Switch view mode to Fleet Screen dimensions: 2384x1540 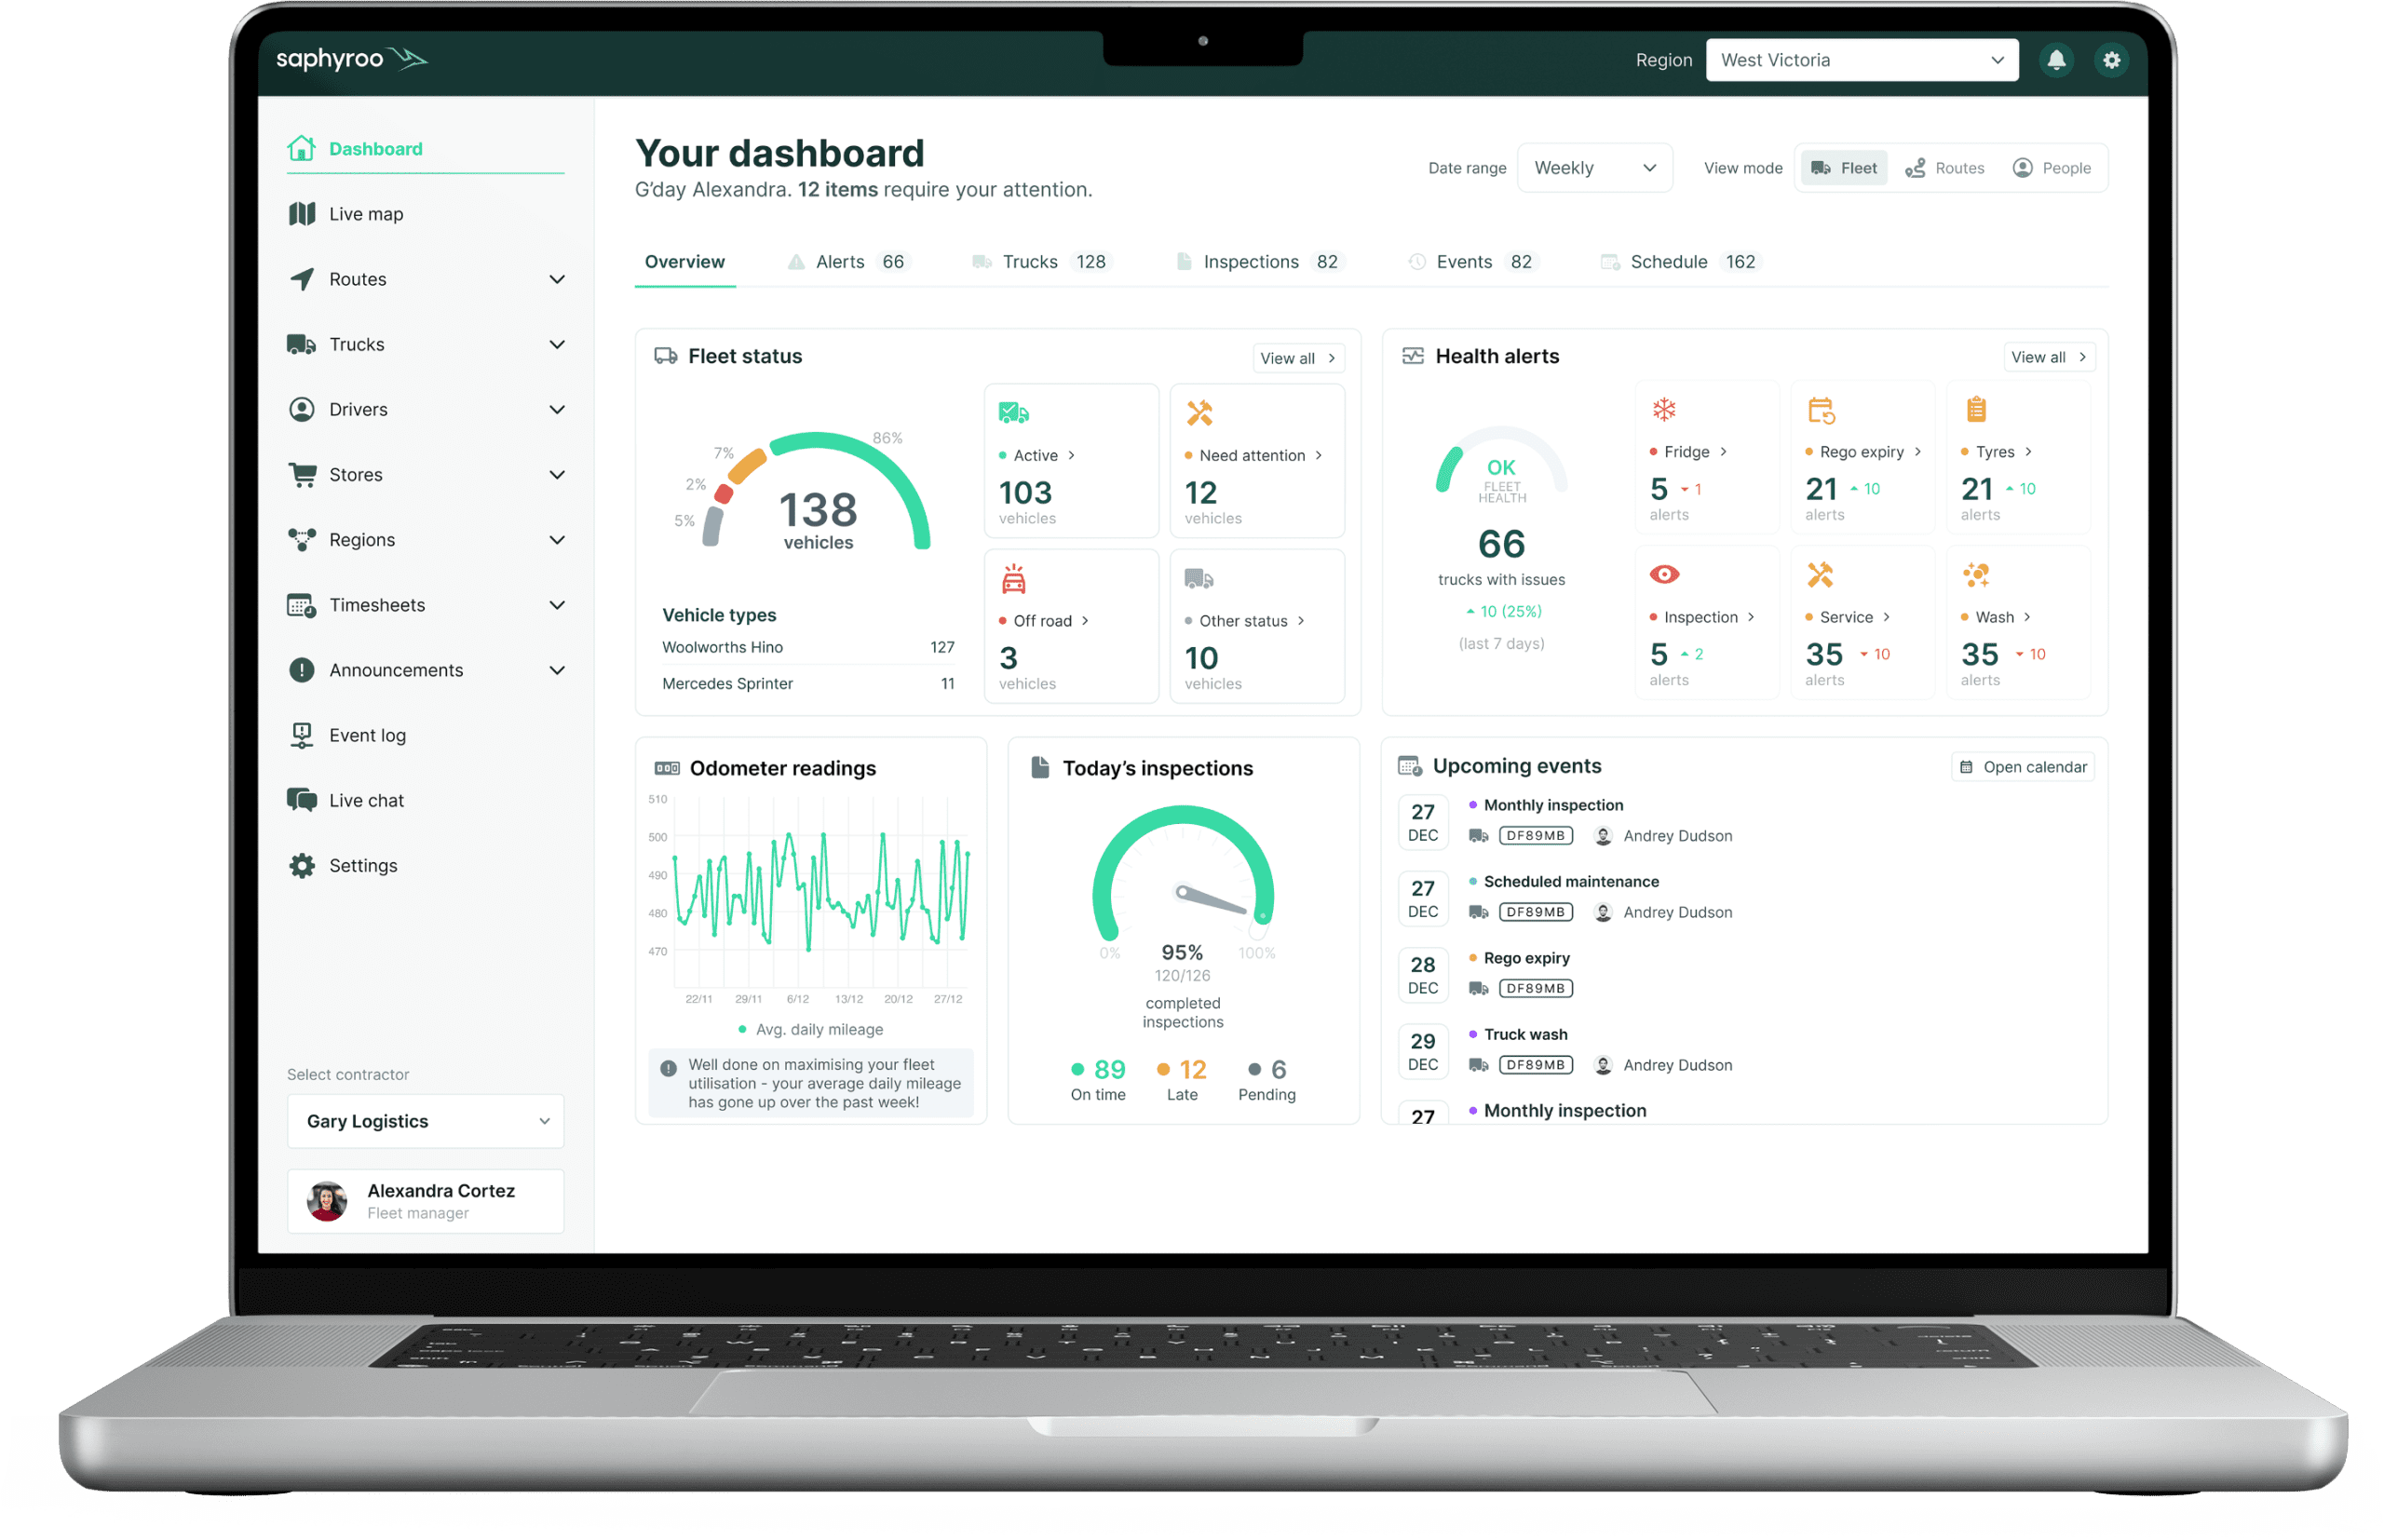tap(1844, 168)
